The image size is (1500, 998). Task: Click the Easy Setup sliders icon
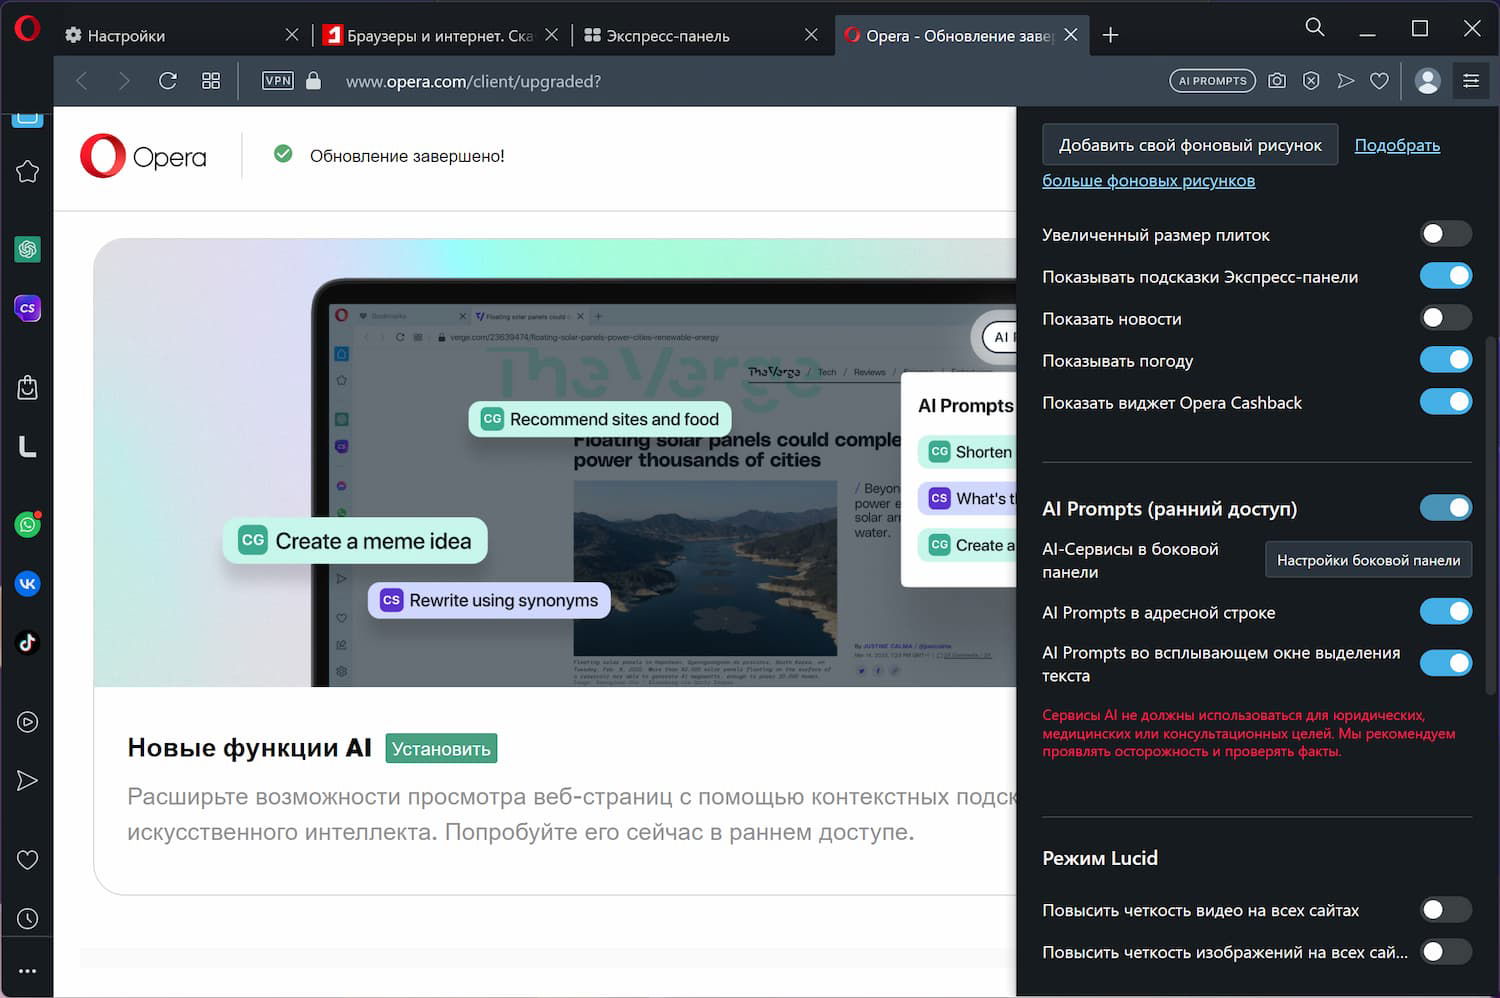1471,81
